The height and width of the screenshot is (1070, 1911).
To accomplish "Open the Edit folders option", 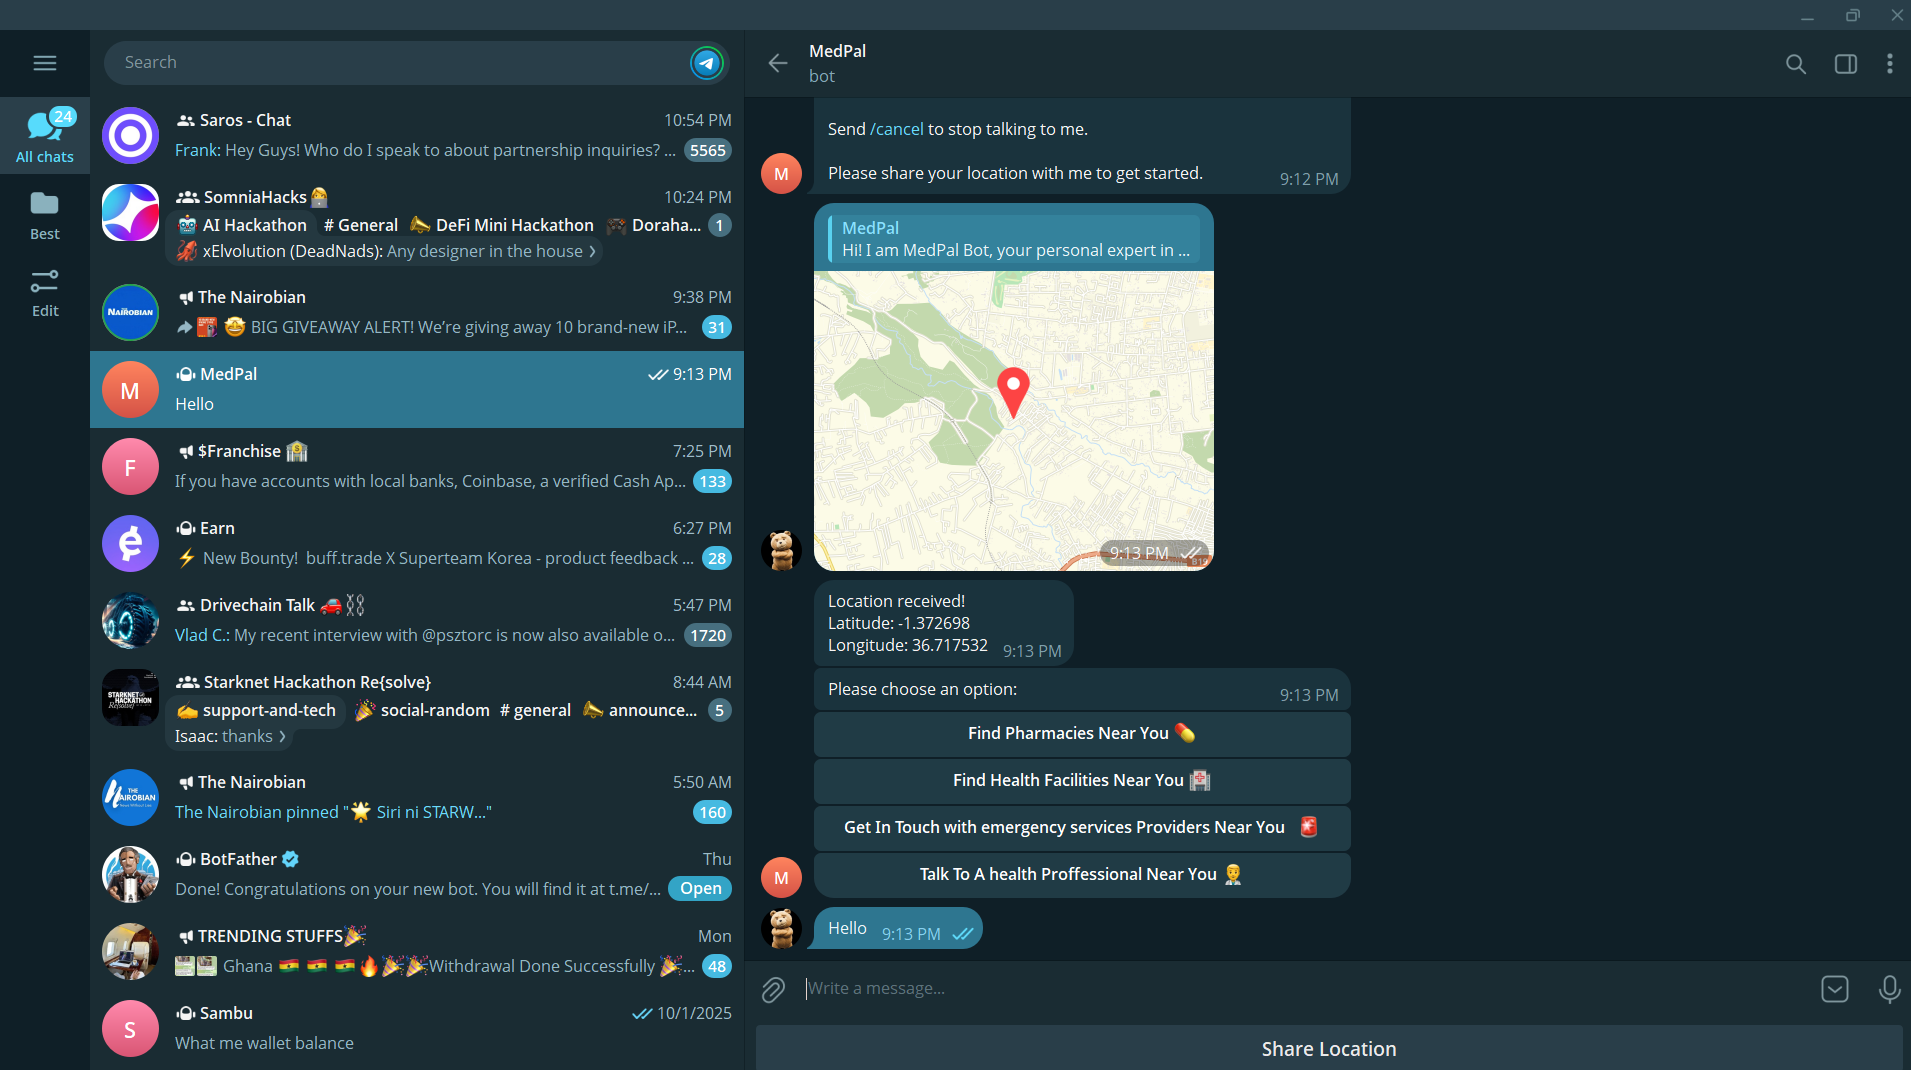I will pos(45,293).
